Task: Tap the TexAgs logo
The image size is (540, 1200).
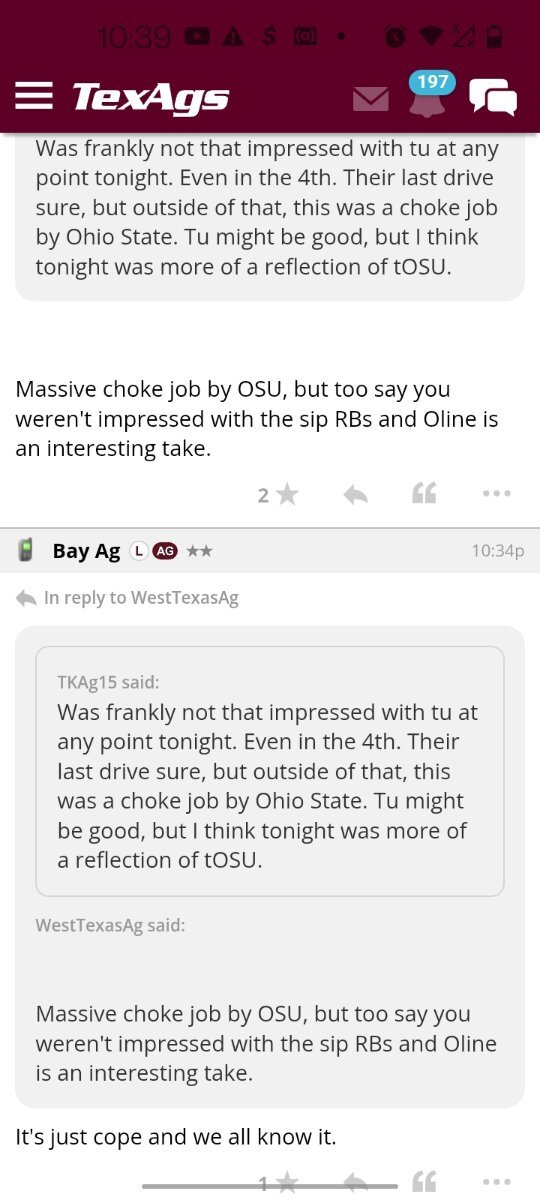Action: click(151, 97)
